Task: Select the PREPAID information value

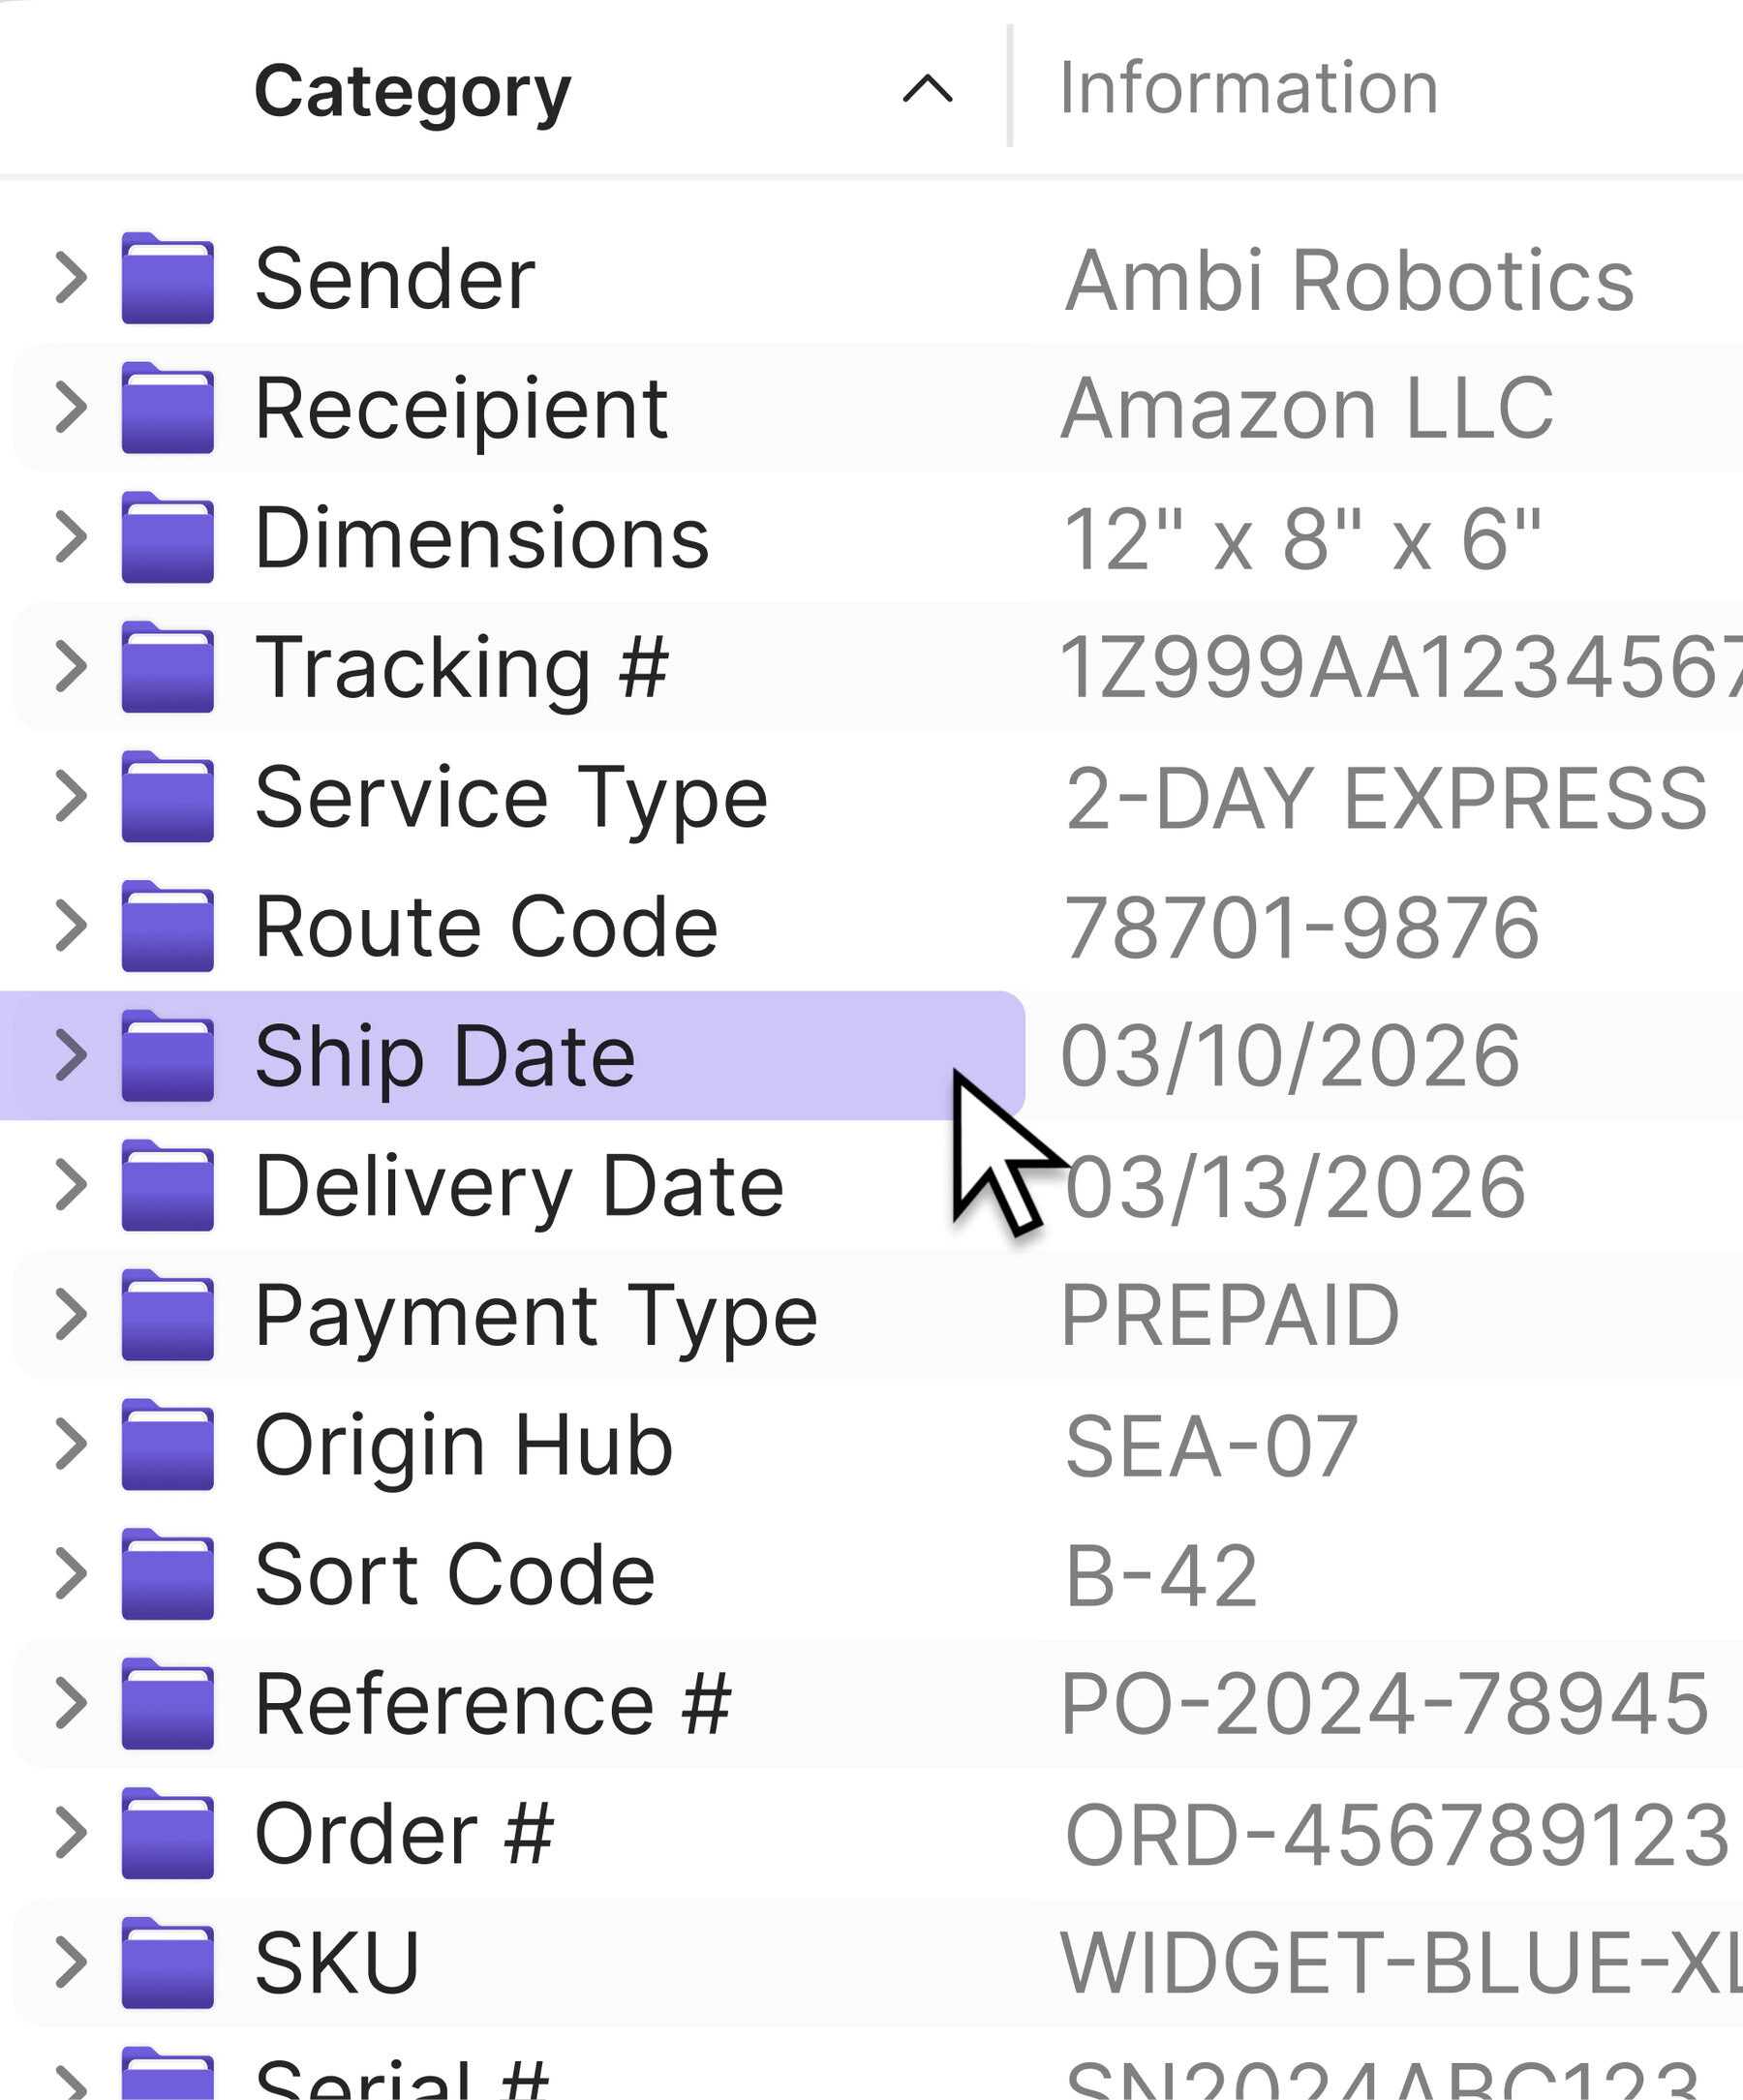Action: point(1231,1316)
